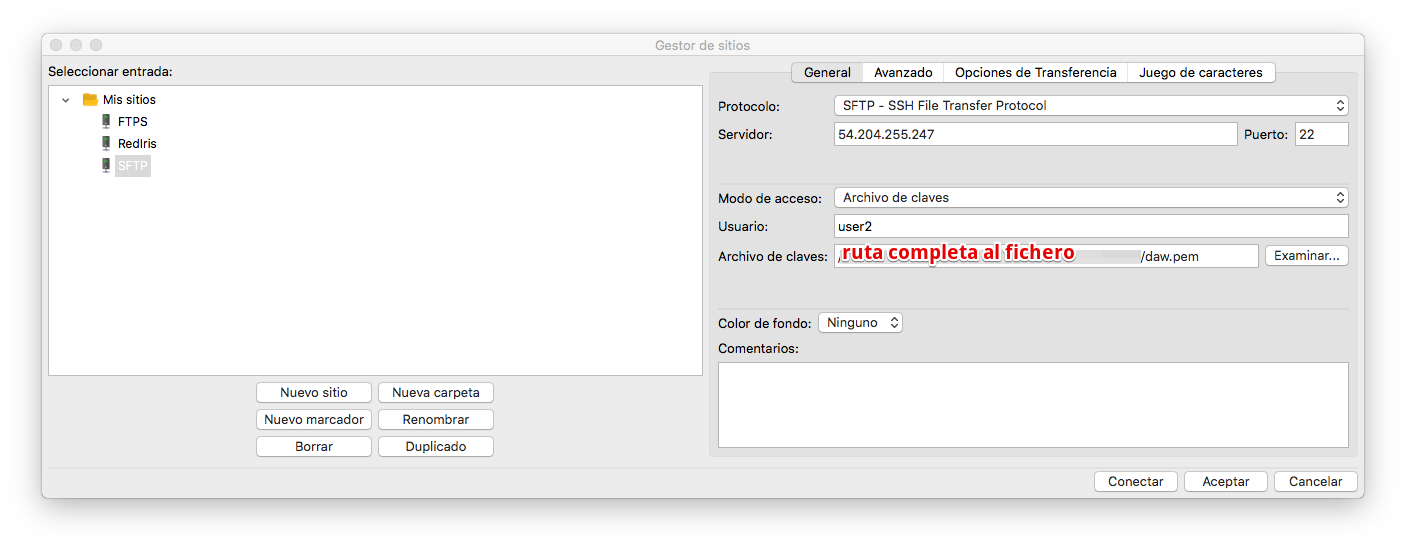The image size is (1406, 548).
Task: Click the Mis sitios folder icon
Action: click(x=90, y=99)
